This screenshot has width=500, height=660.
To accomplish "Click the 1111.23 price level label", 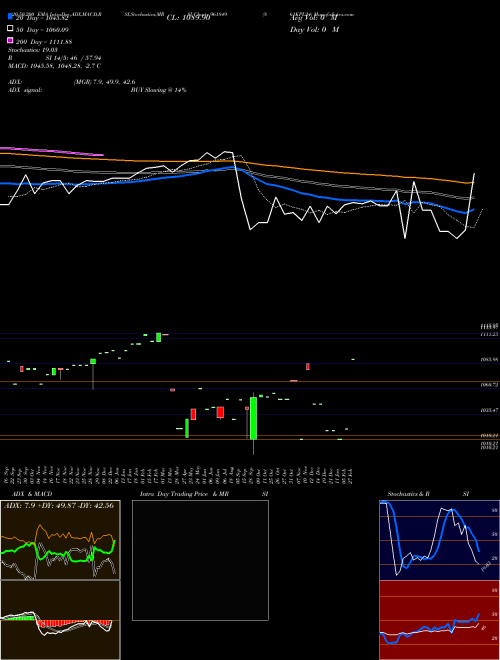I will (489, 334).
